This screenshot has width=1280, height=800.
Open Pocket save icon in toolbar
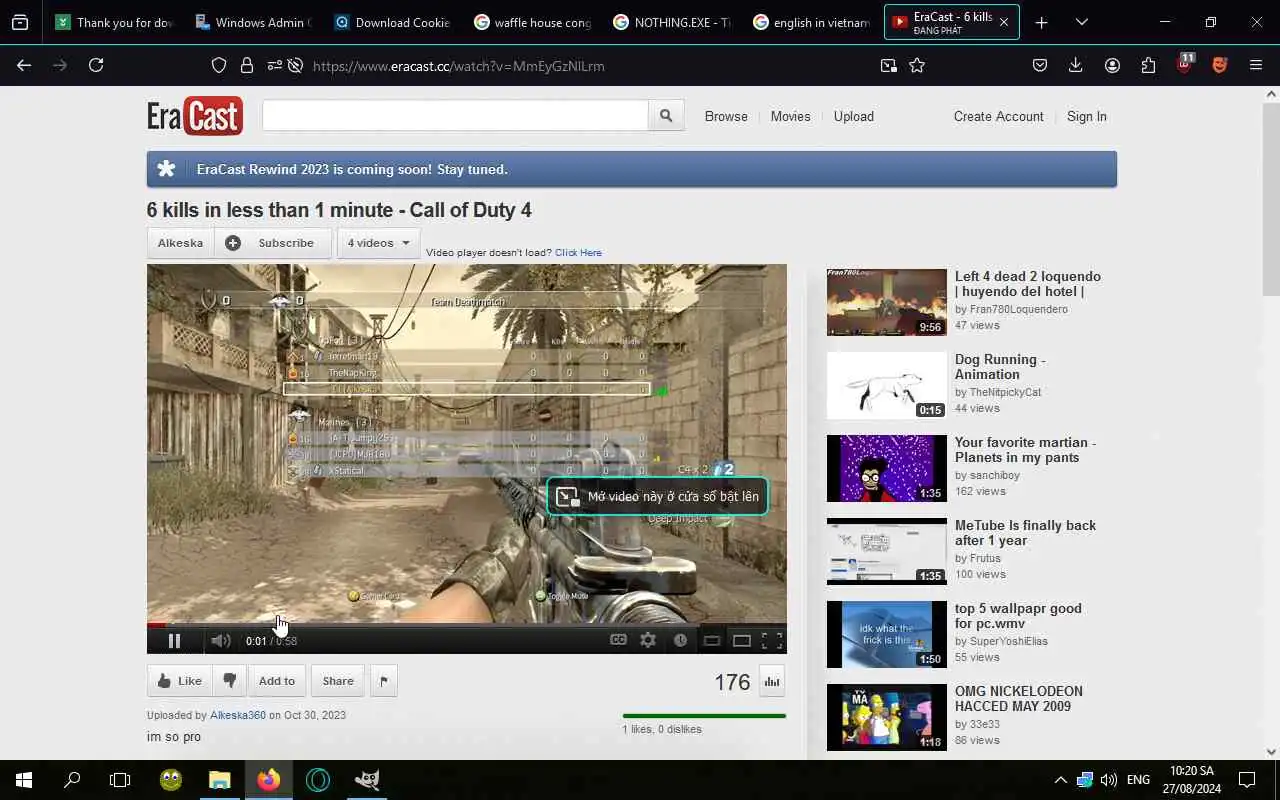pyautogui.click(x=1040, y=65)
